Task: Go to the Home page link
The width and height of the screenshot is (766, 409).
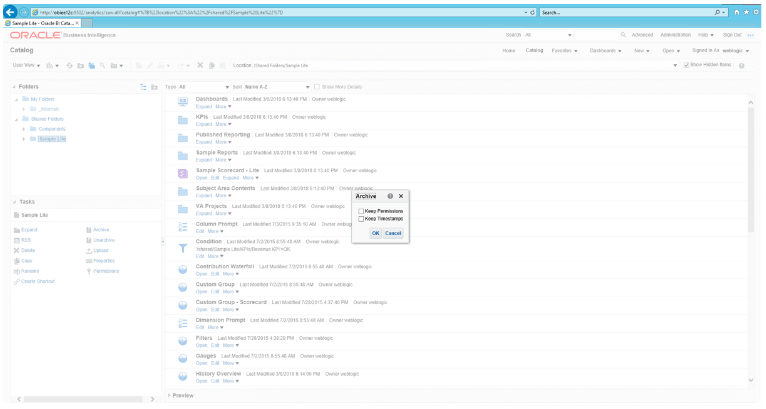Action: tap(509, 51)
